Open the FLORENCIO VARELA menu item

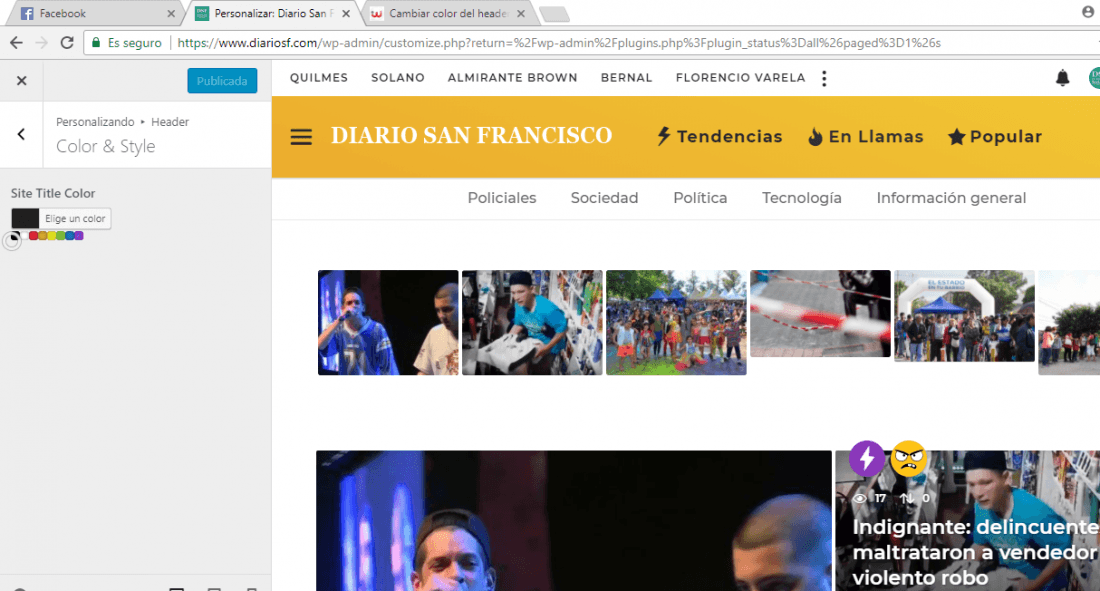740,78
